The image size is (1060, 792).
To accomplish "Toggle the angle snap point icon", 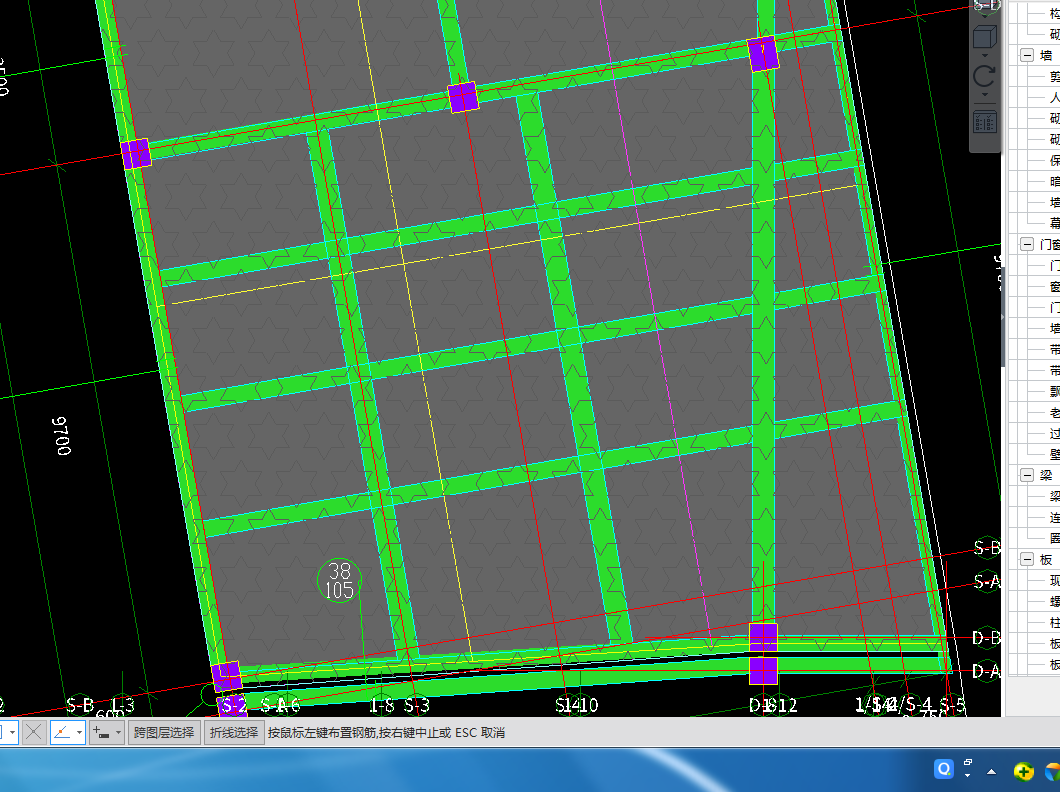I will [62, 732].
